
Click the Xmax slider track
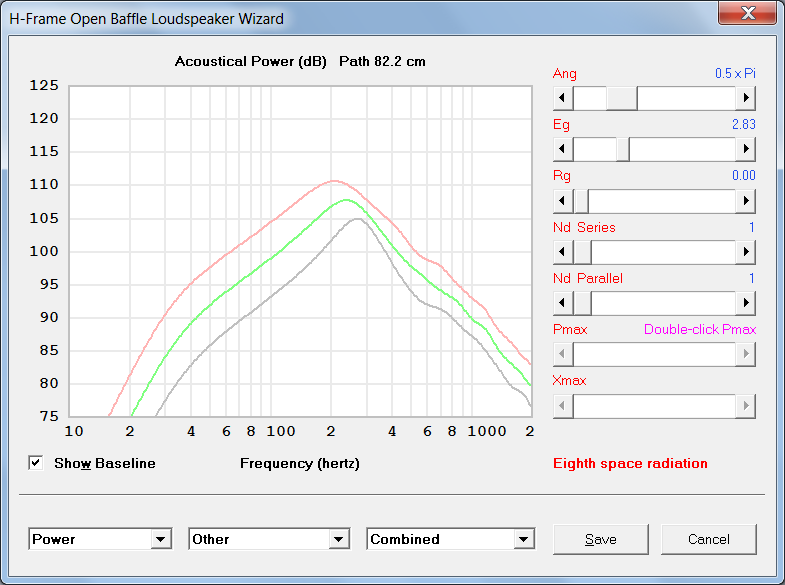tap(654, 406)
